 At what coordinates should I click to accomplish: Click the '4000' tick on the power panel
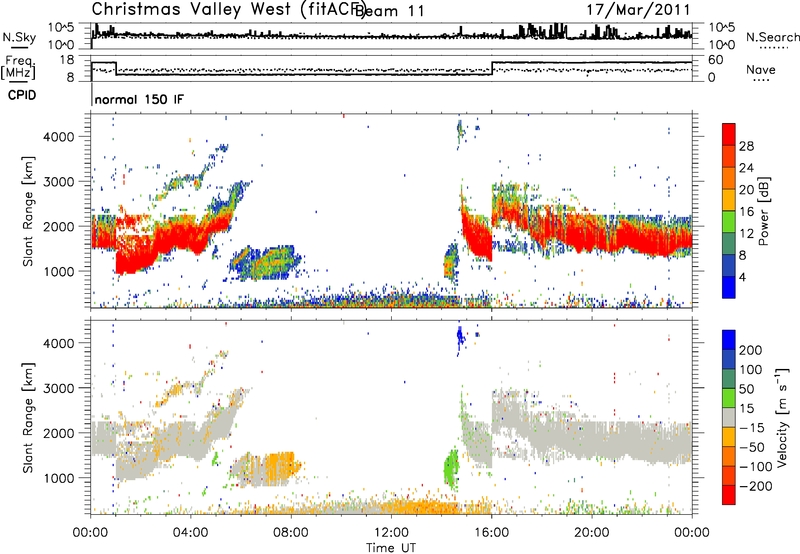coord(58,137)
